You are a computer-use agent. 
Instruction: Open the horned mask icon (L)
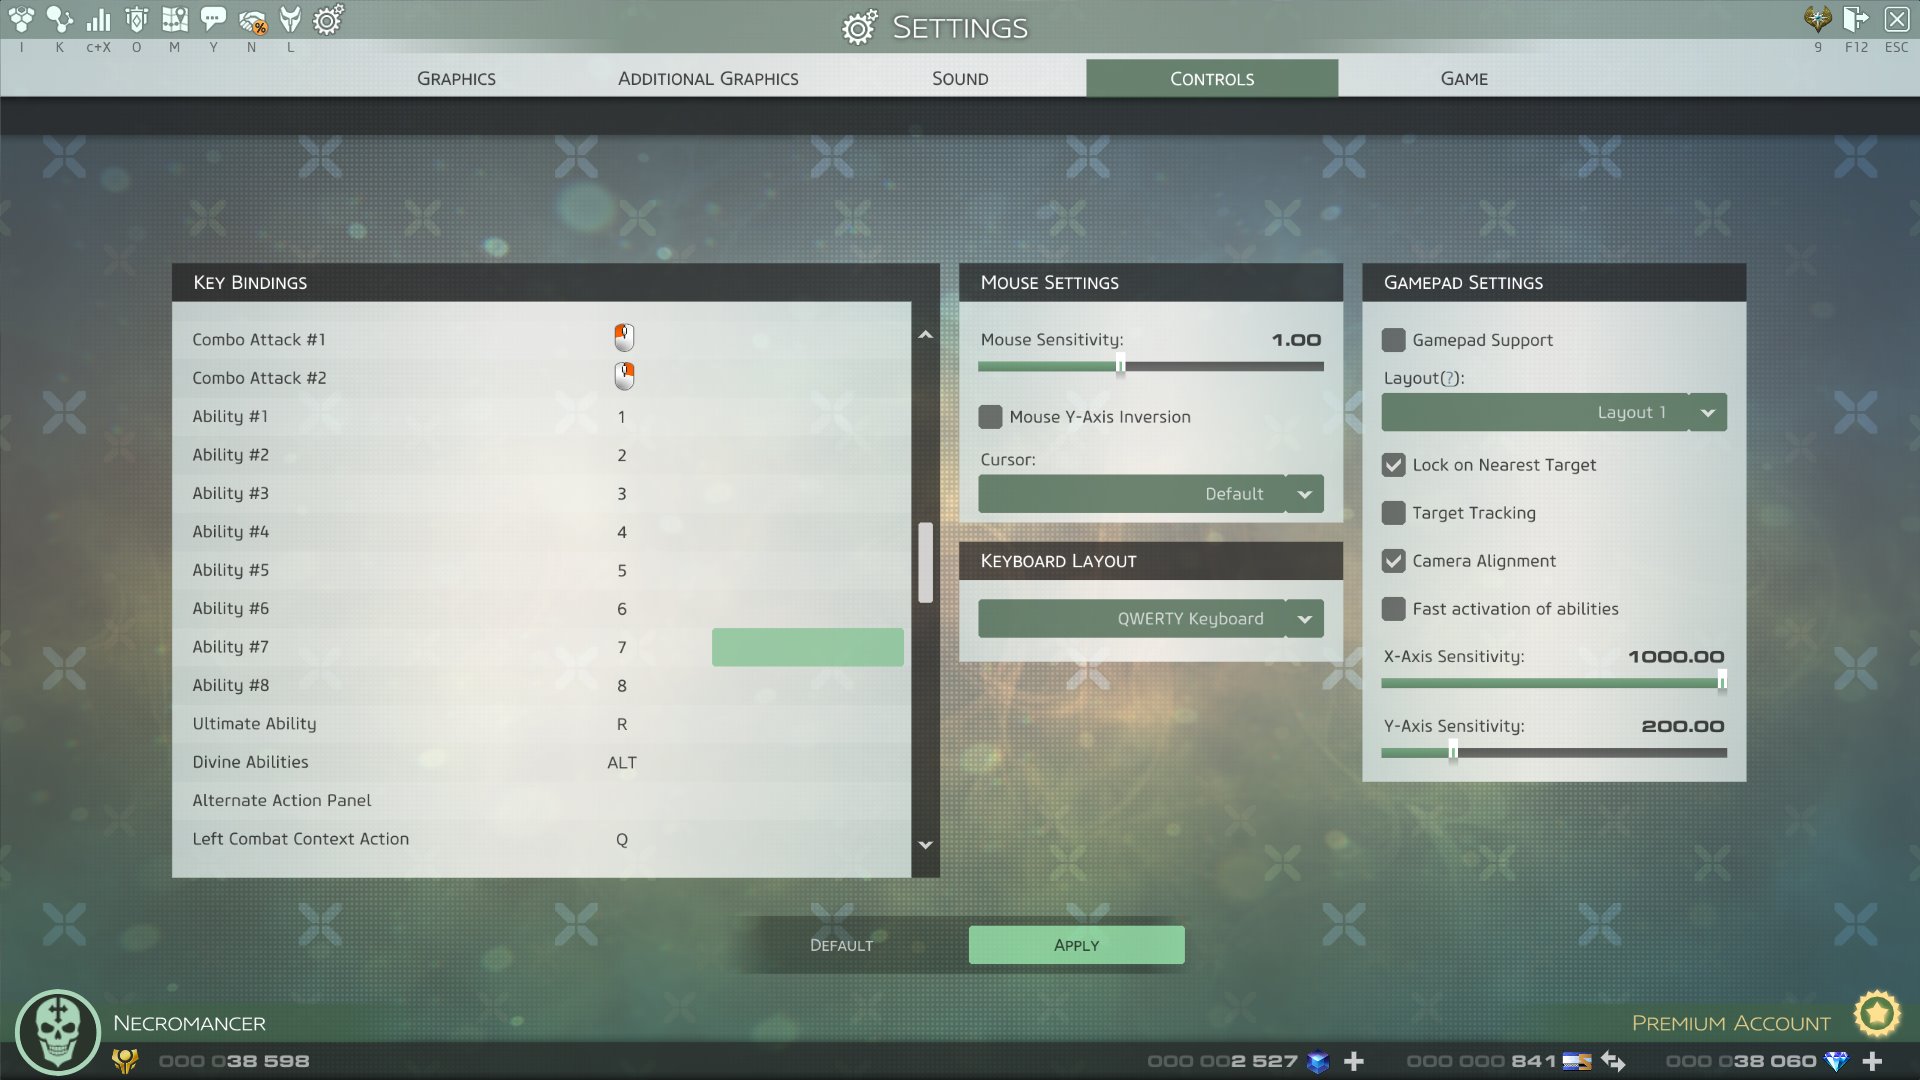pos(290,18)
